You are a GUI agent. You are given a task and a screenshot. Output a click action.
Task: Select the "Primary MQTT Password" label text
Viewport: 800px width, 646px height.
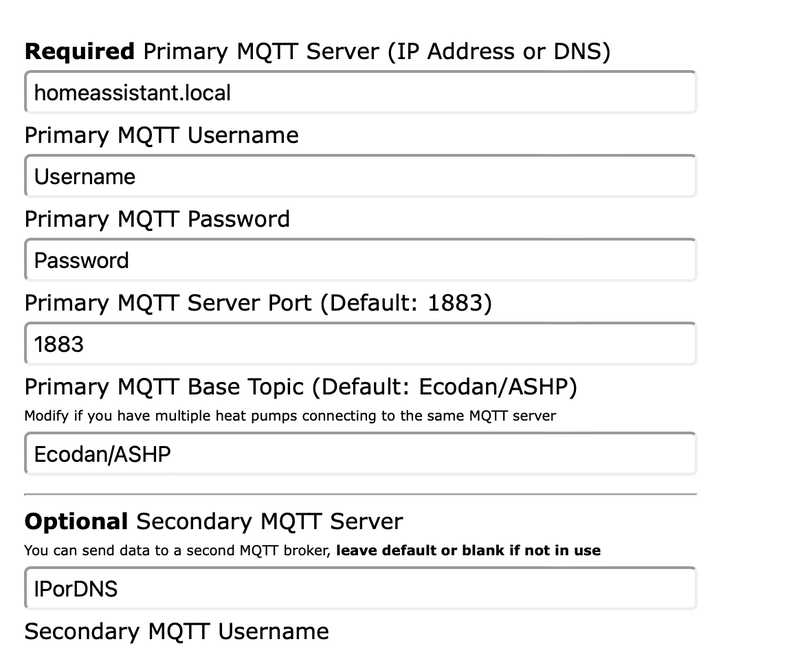tap(157, 218)
